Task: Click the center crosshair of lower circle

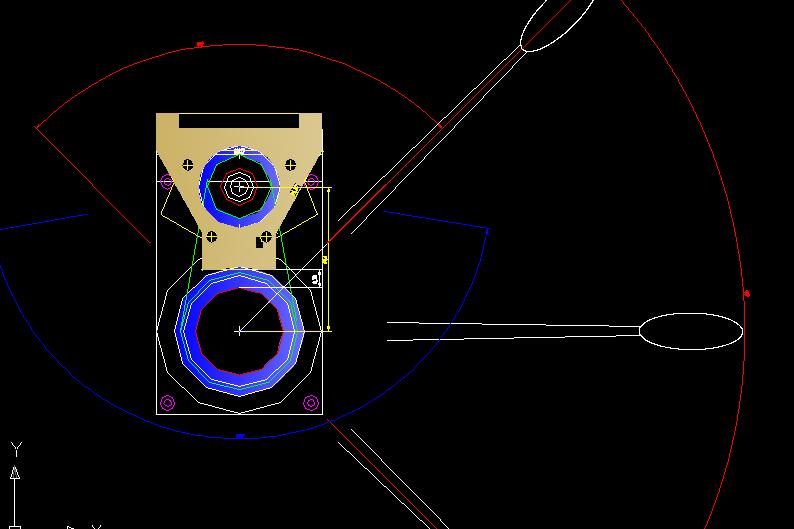Action: [x=239, y=330]
